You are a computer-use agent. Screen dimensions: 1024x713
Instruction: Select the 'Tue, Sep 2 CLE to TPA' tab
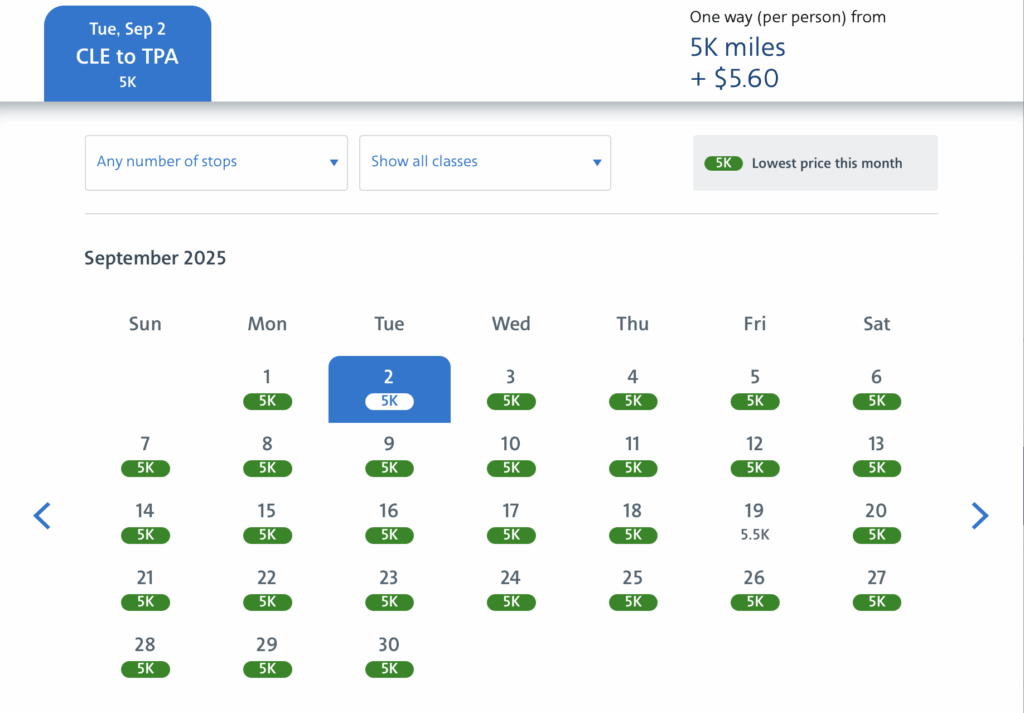point(127,55)
